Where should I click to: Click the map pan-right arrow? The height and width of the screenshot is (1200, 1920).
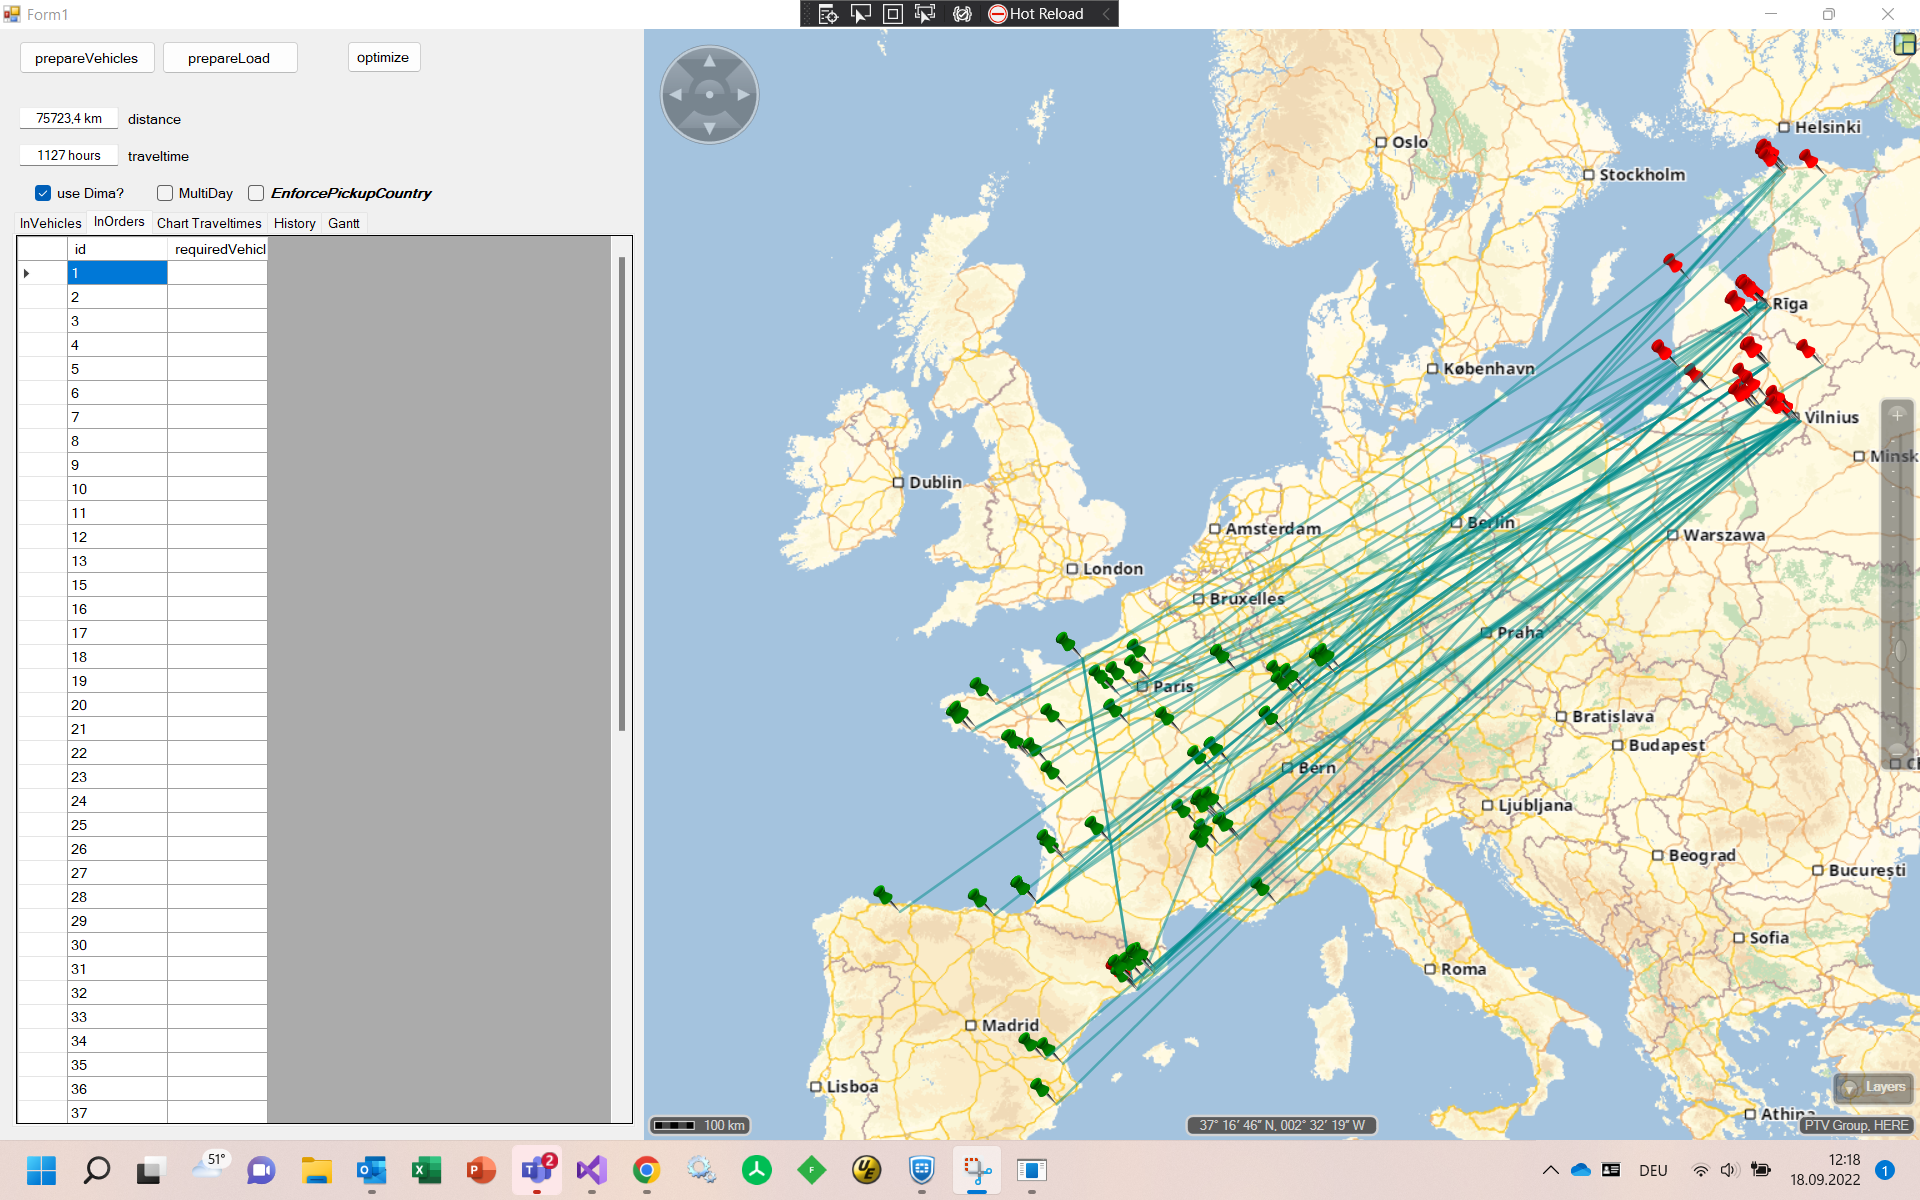click(x=743, y=95)
